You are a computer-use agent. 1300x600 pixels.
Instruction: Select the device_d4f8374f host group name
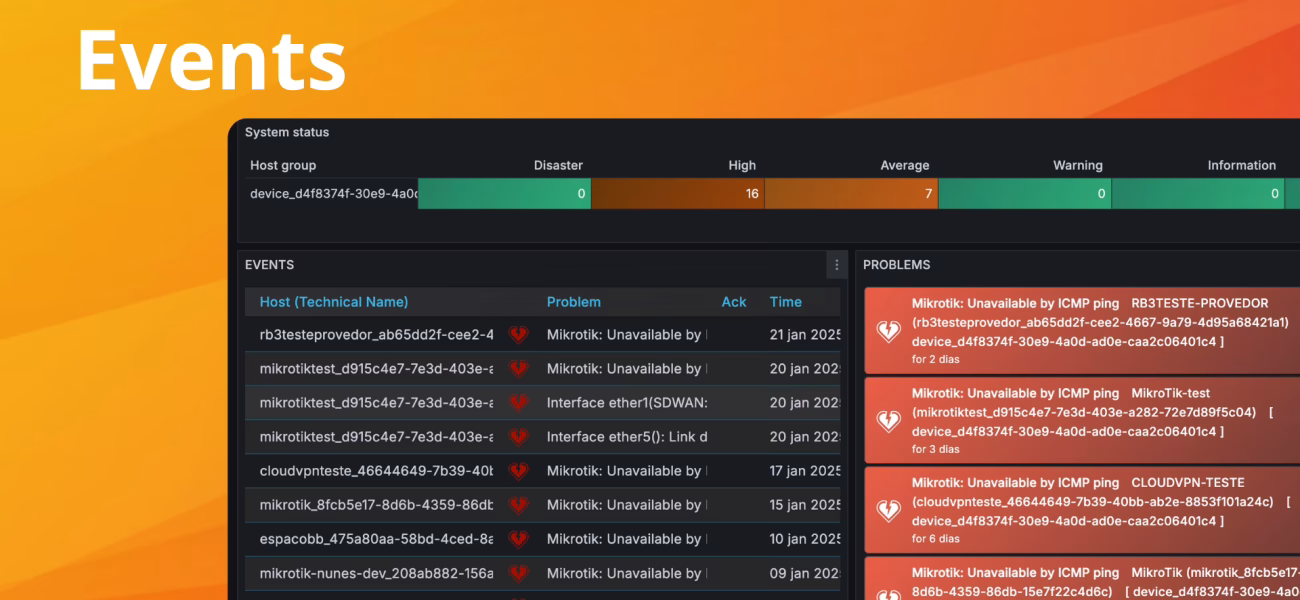click(333, 194)
